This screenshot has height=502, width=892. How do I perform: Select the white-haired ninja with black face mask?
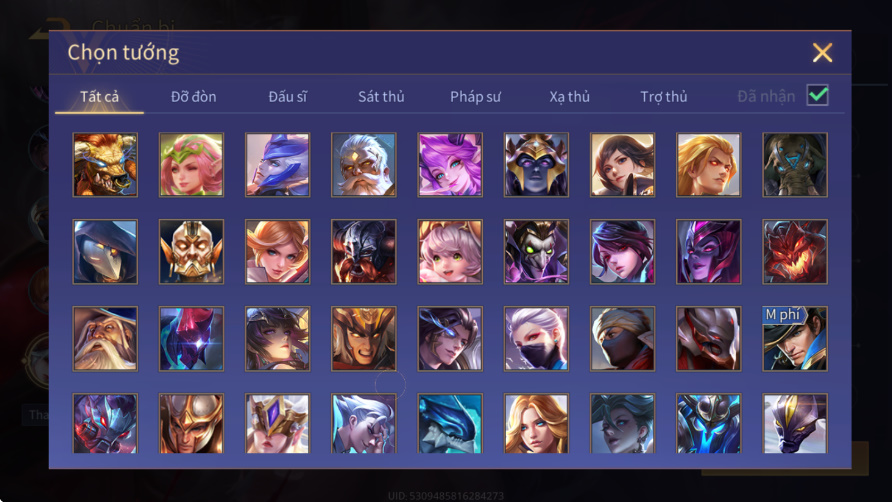(x=536, y=339)
